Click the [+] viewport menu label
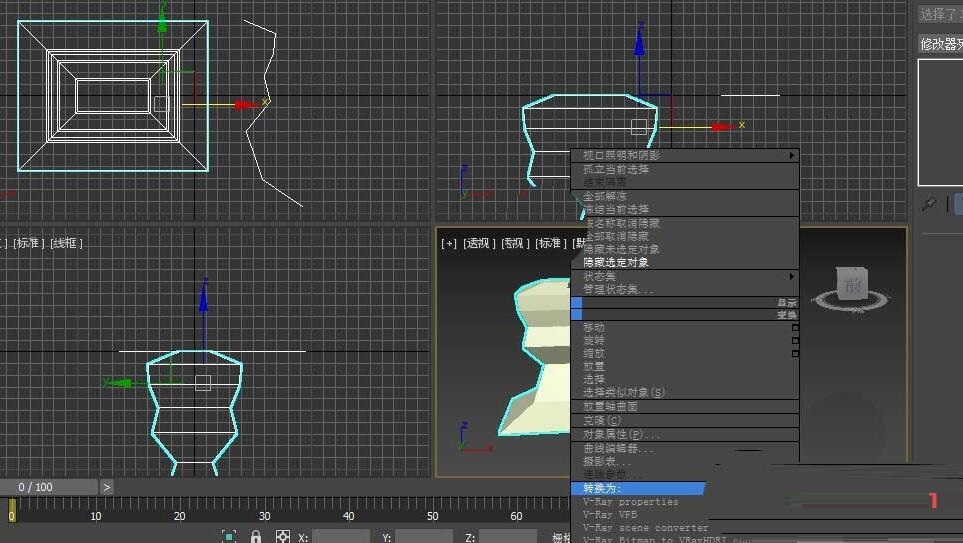 point(449,244)
